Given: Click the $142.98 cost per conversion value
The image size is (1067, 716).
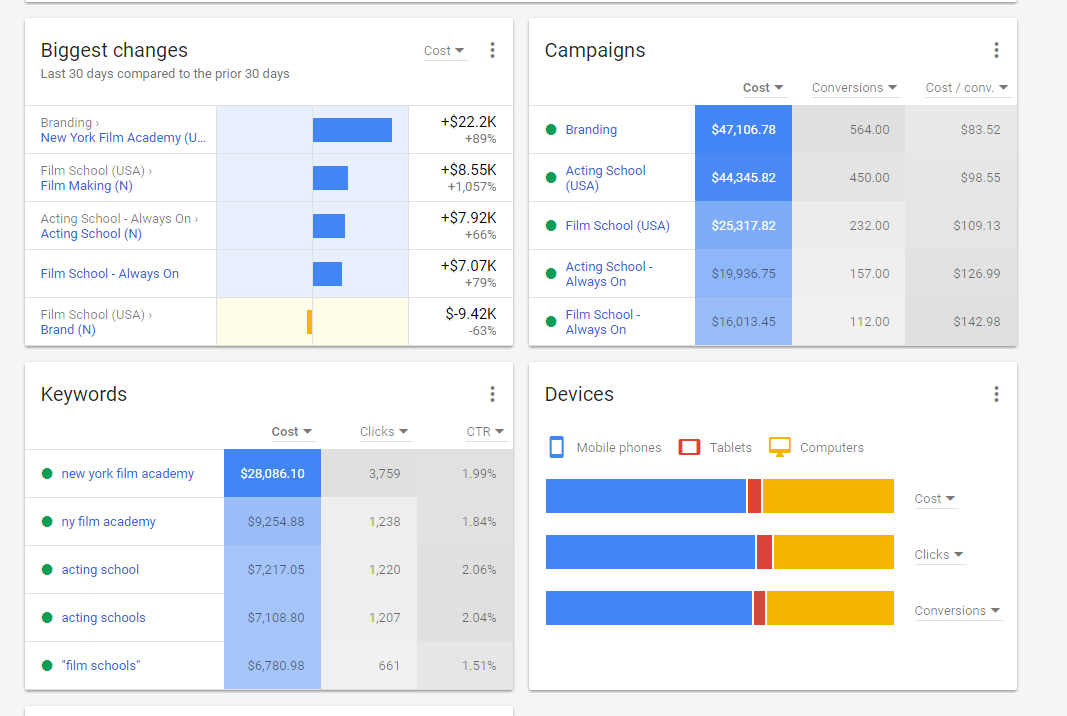Looking at the screenshot, I should [x=976, y=322].
